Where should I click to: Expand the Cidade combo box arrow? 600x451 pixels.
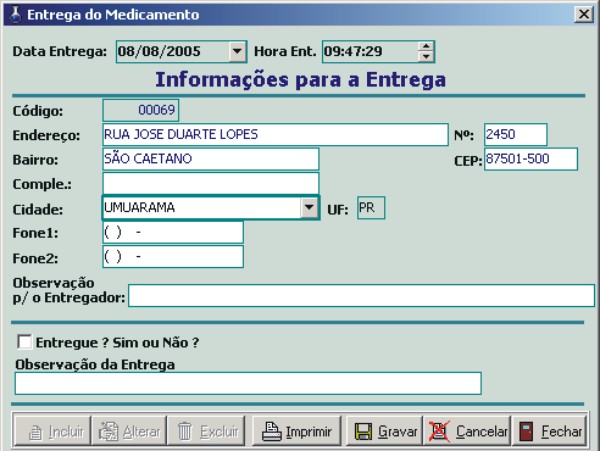[x=309, y=208]
